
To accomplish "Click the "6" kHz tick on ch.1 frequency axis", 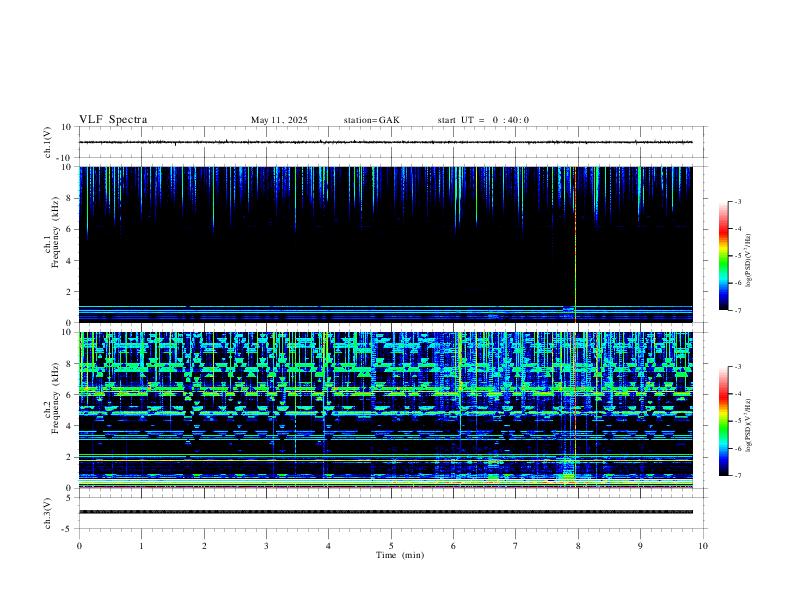I will (70, 230).
